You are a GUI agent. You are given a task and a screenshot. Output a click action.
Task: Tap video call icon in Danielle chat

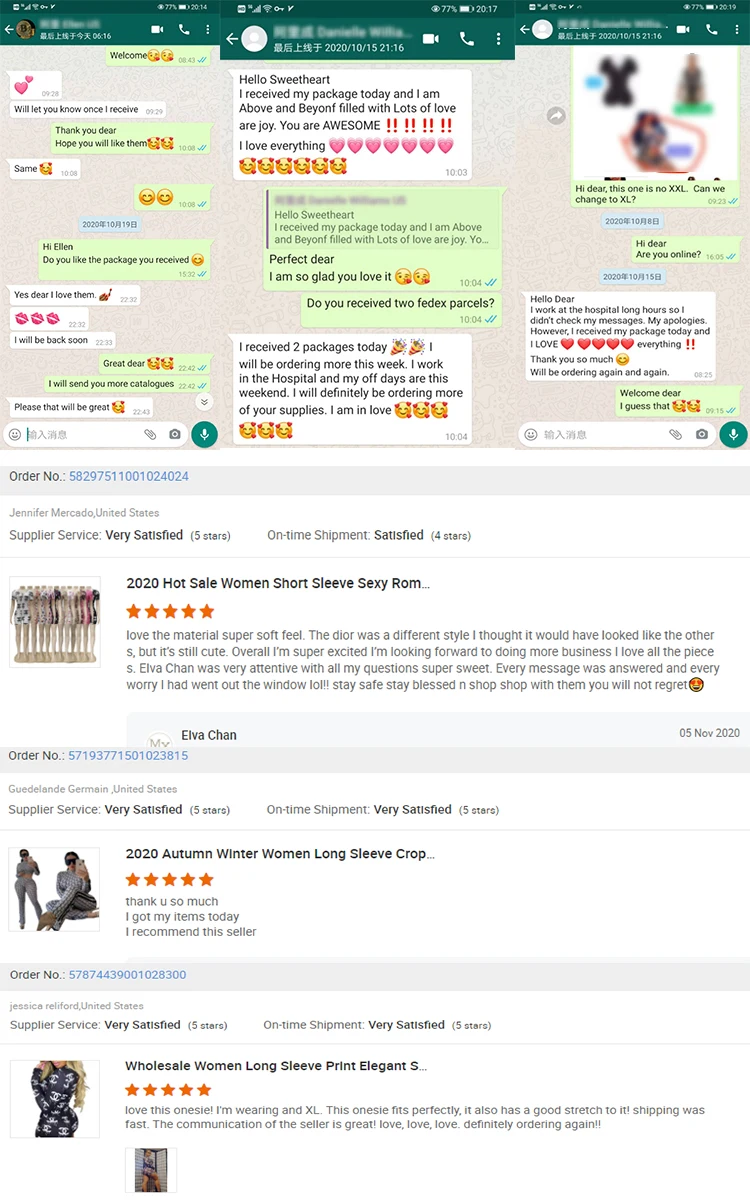pos(431,39)
